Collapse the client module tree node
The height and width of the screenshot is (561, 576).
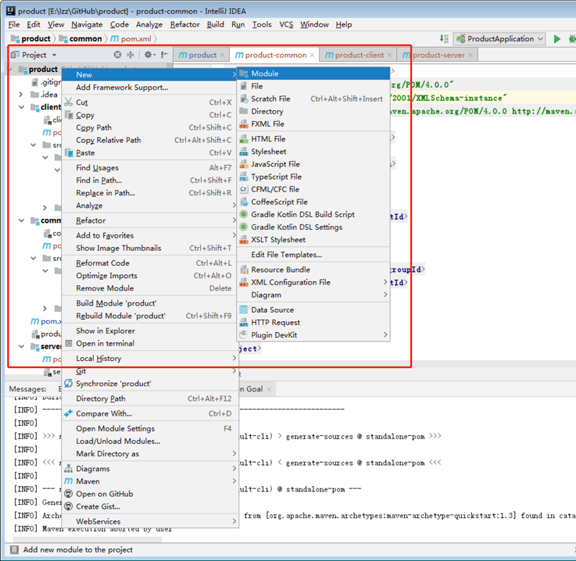coord(21,107)
